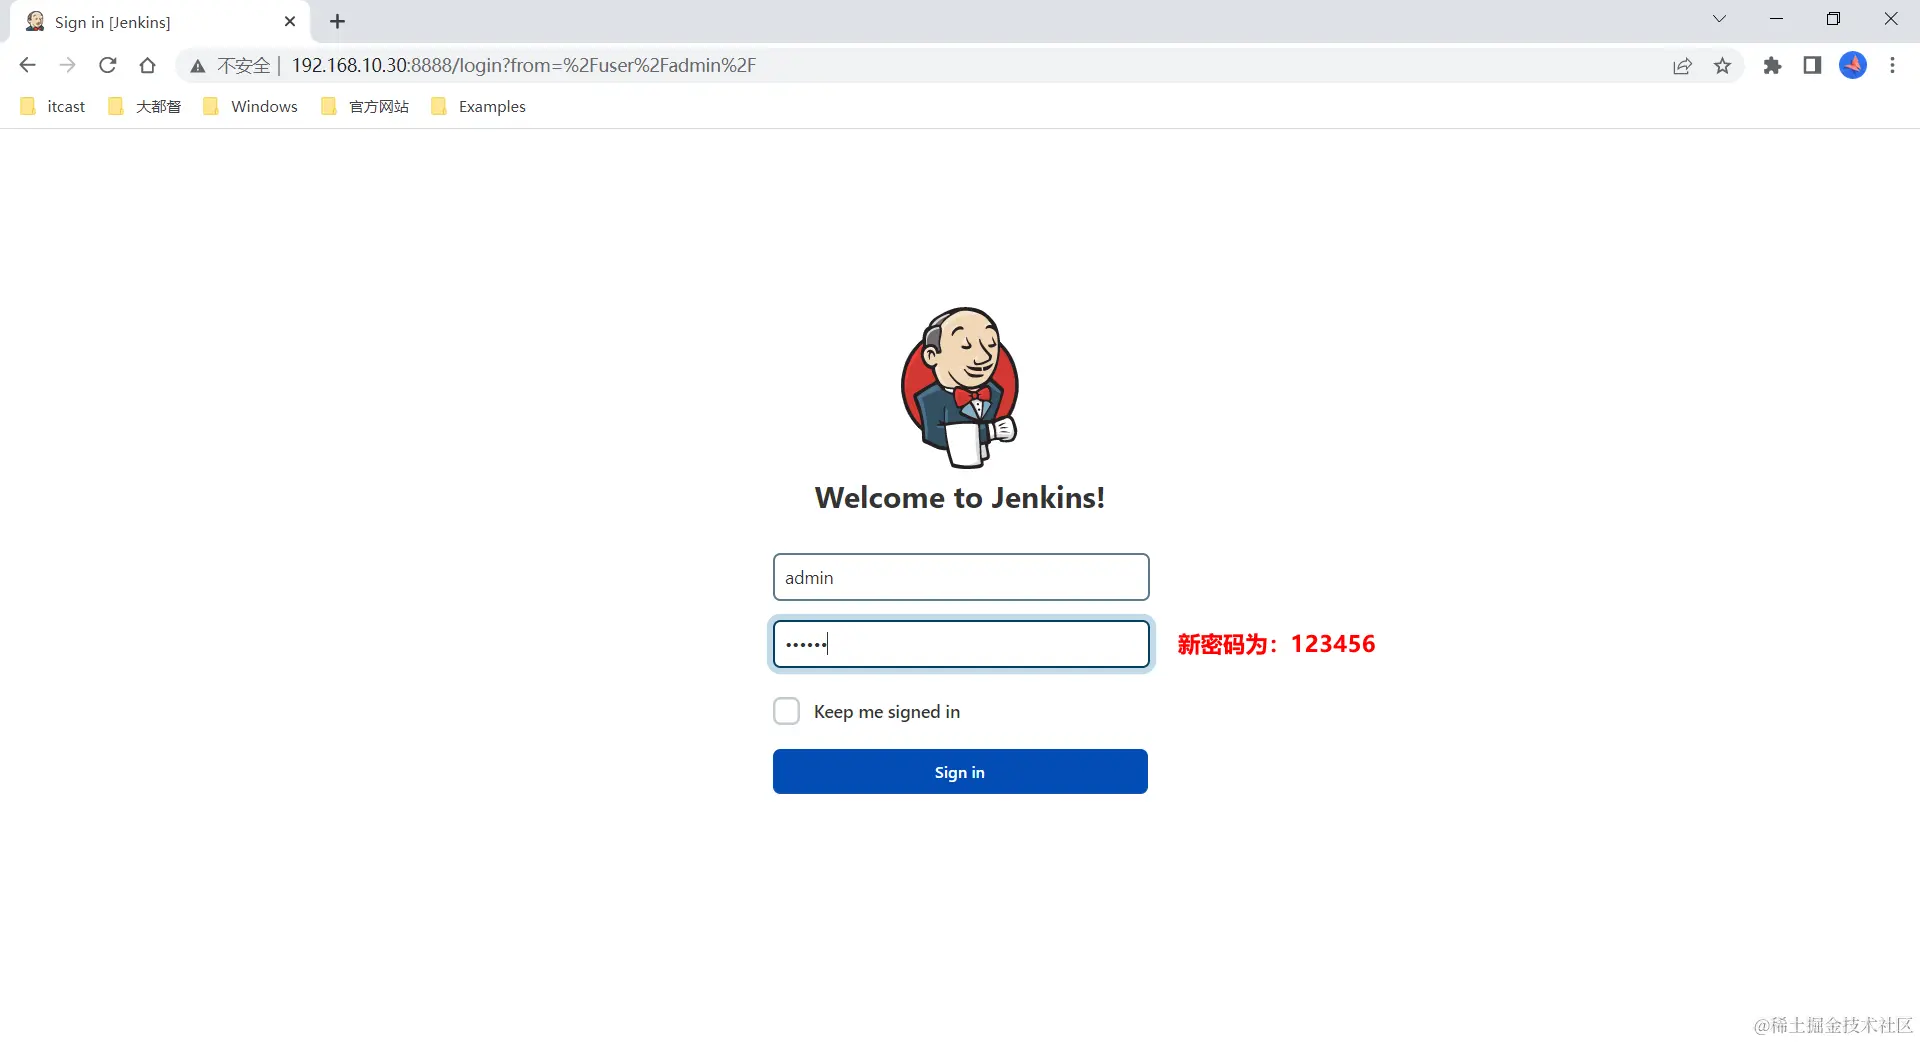Bookmark this page with the star
Image resolution: width=1920 pixels, height=1042 pixels.
pyautogui.click(x=1722, y=66)
